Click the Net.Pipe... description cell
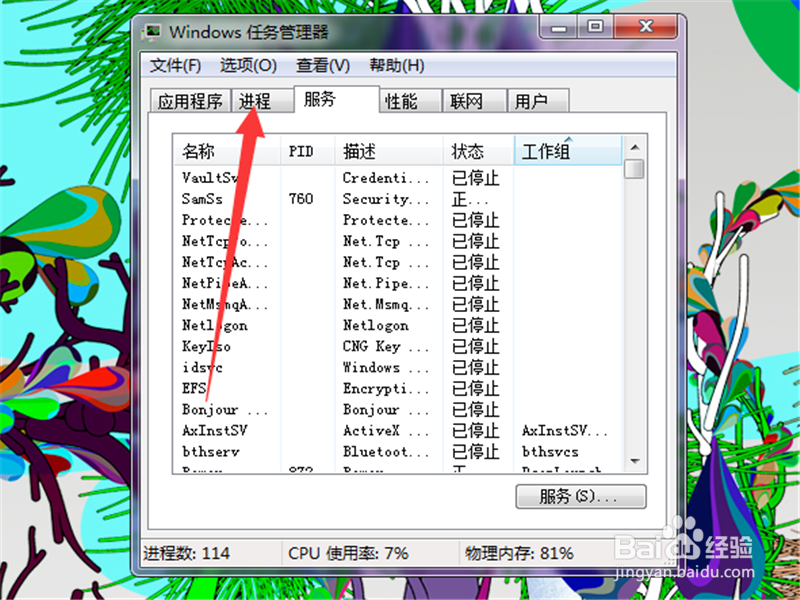The width and height of the screenshot is (800, 600). (385, 283)
